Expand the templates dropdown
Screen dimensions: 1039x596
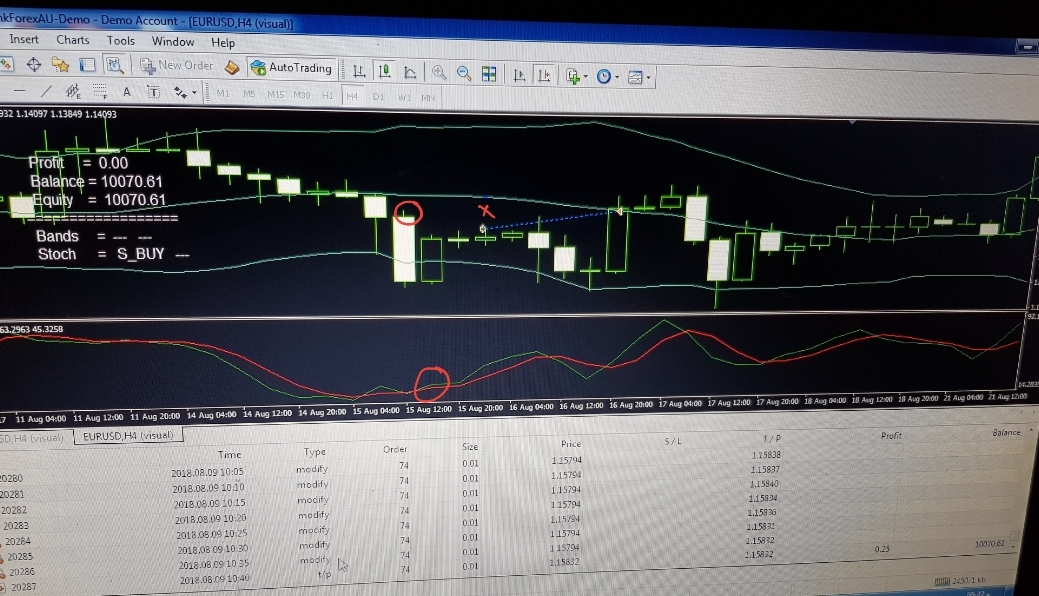[638, 78]
